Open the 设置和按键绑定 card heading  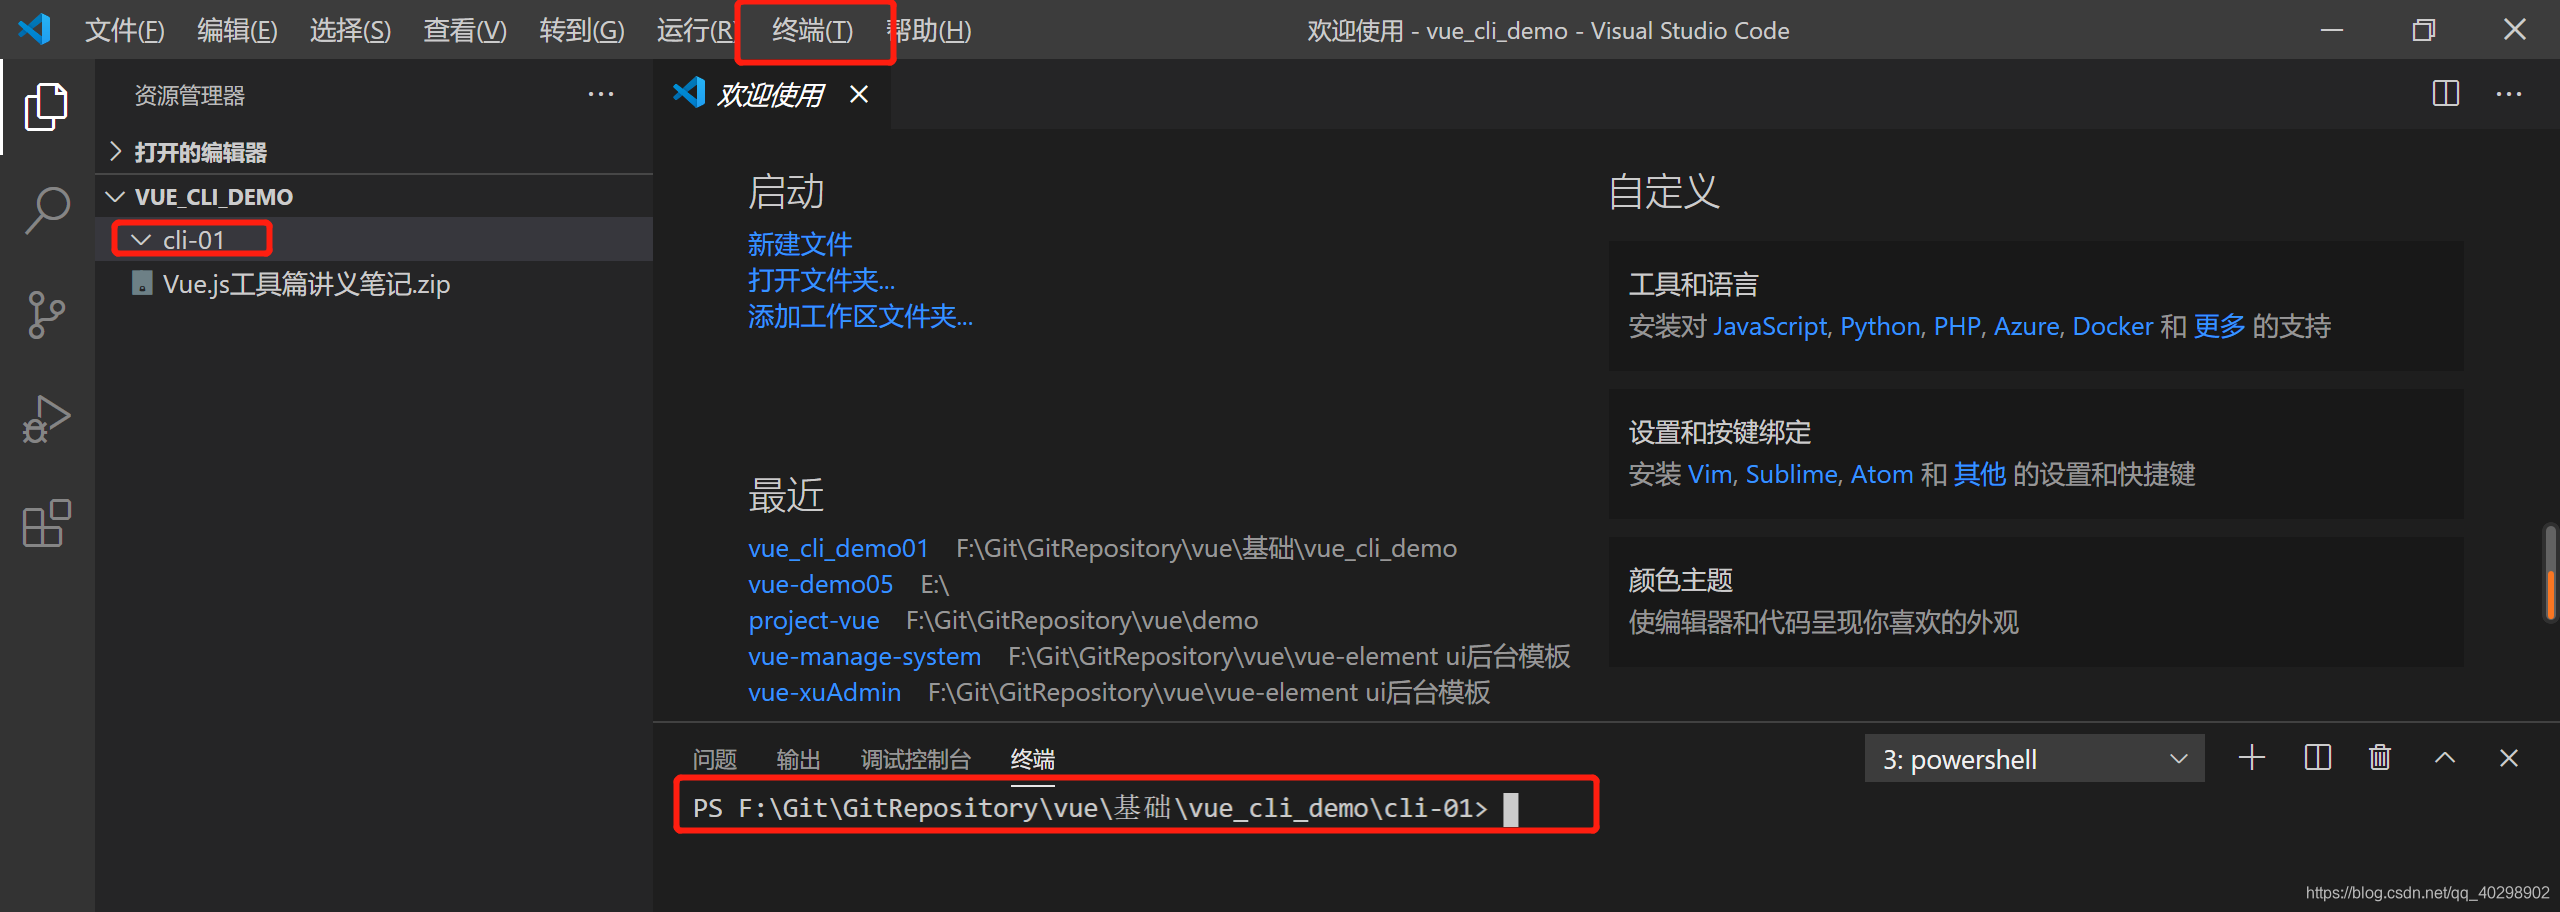click(x=1720, y=433)
